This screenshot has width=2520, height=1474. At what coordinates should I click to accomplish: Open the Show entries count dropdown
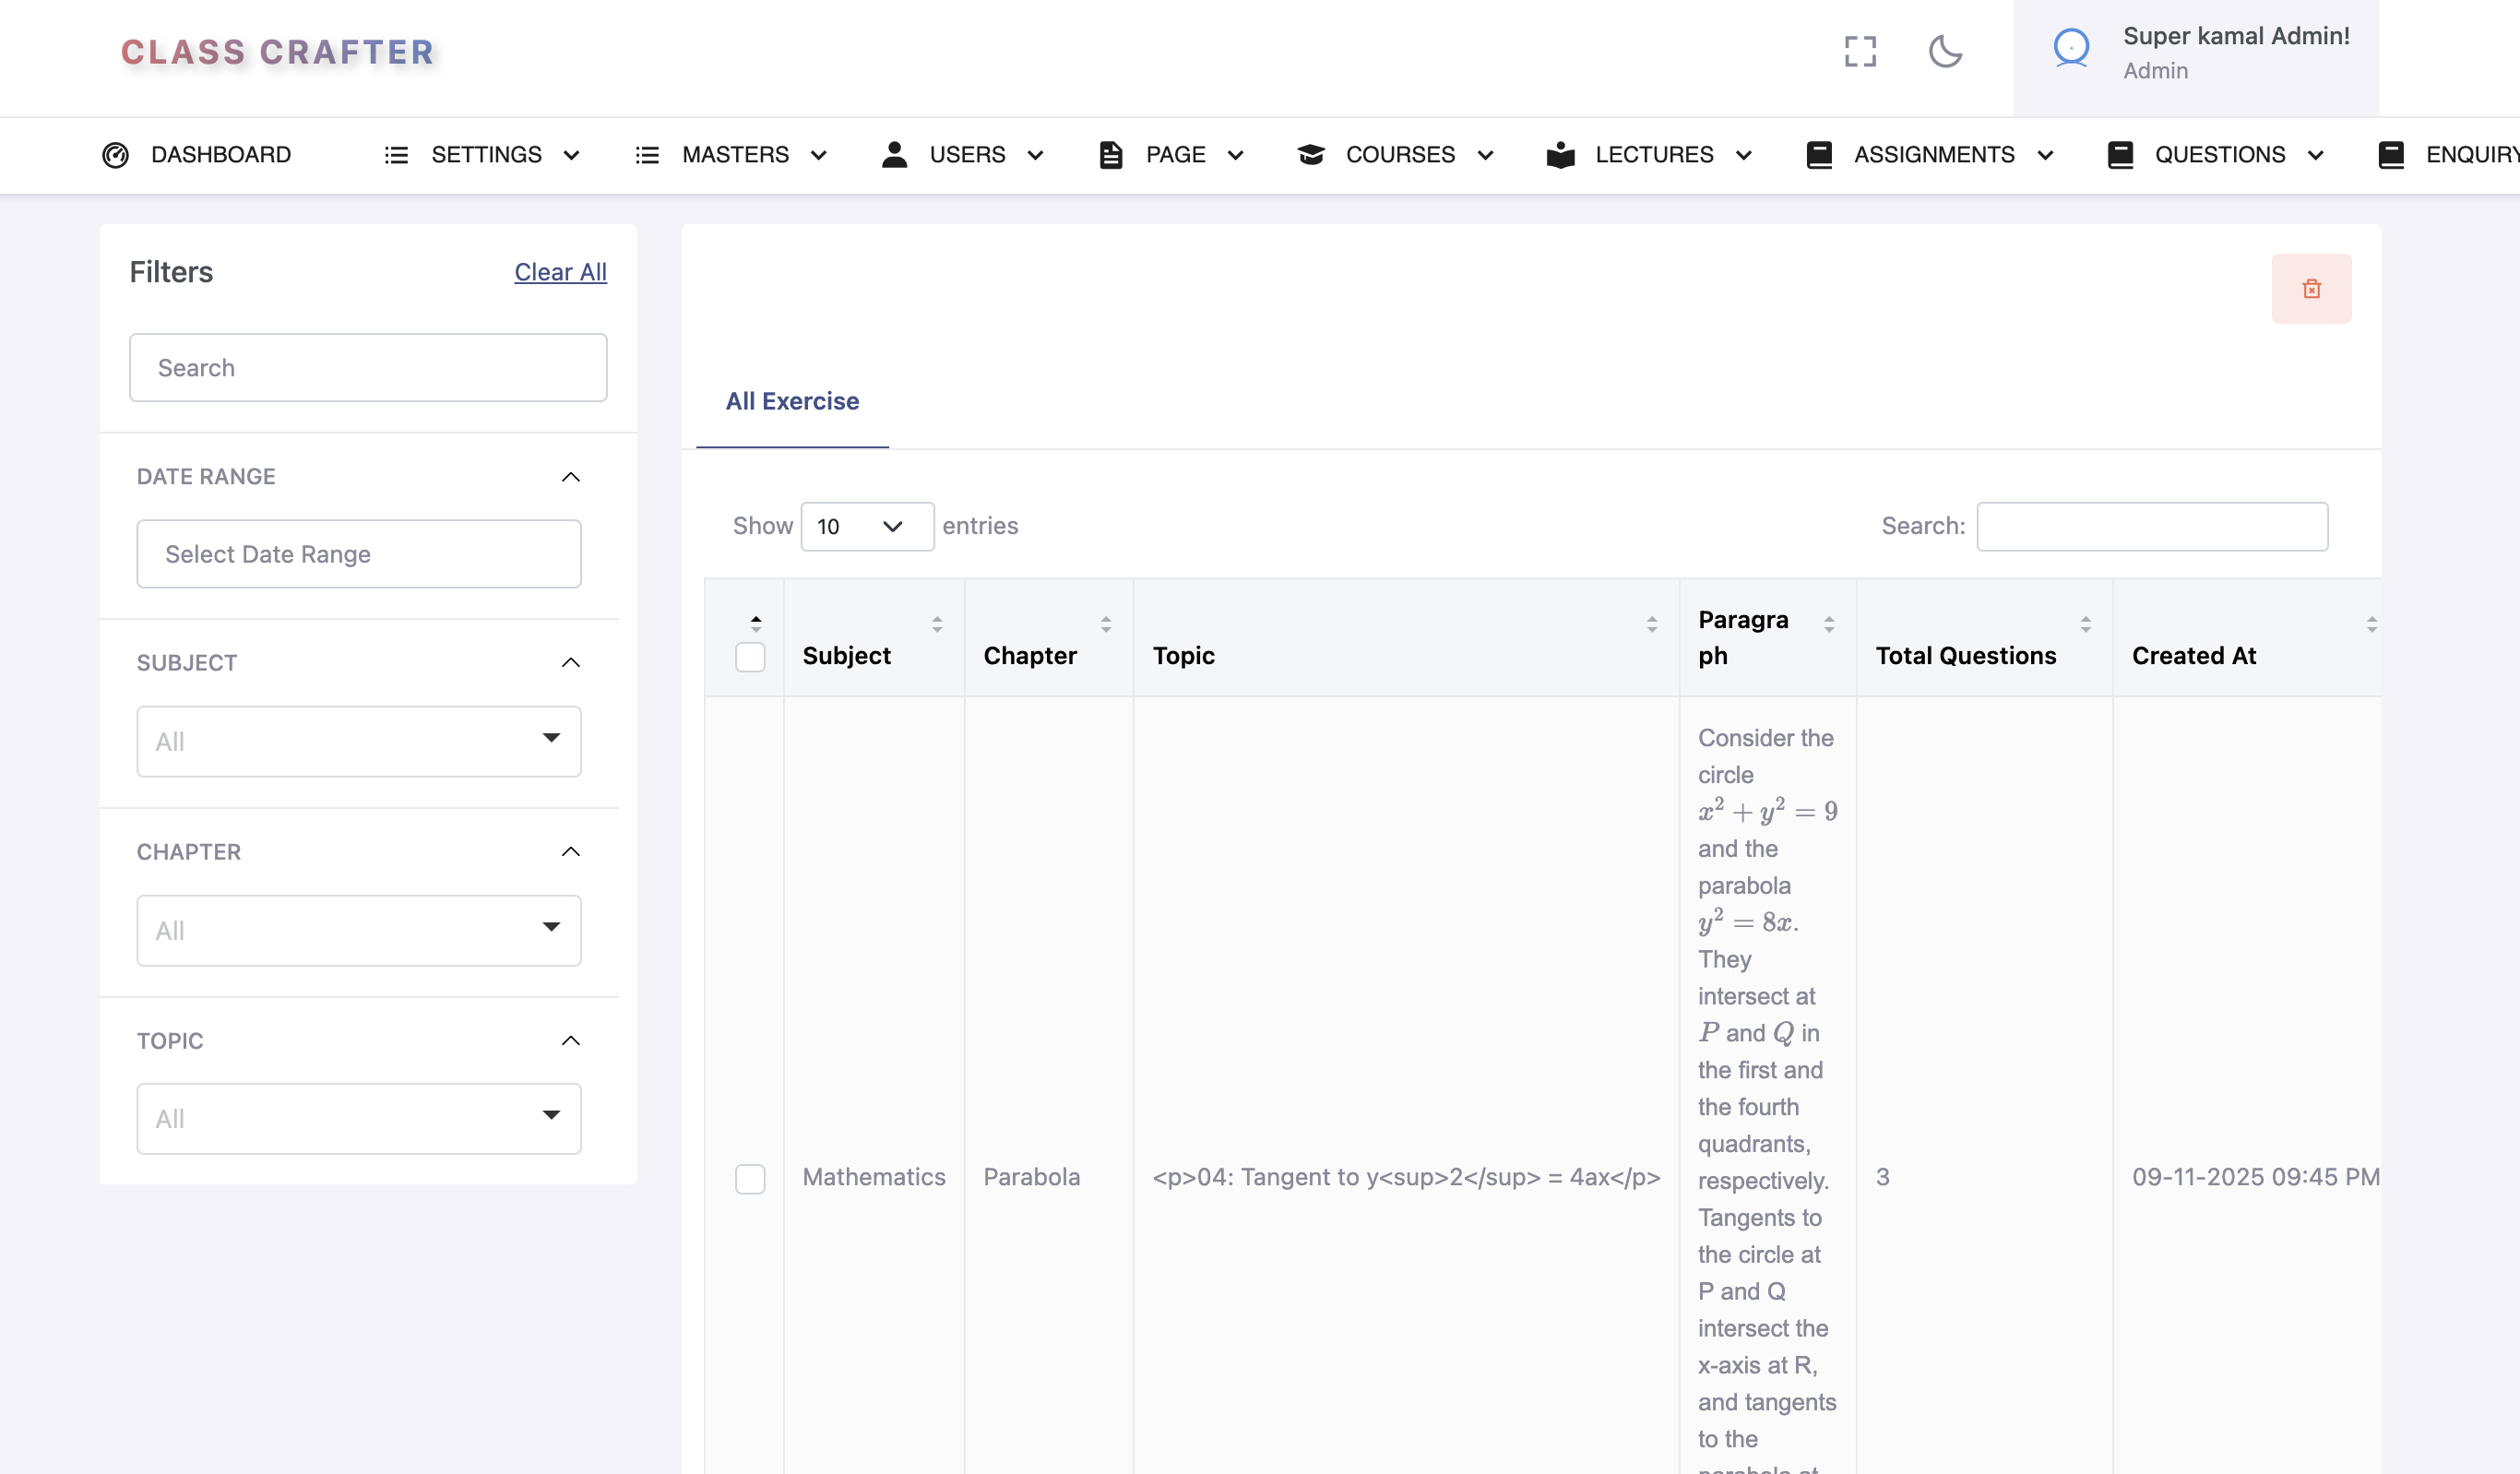[866, 527]
